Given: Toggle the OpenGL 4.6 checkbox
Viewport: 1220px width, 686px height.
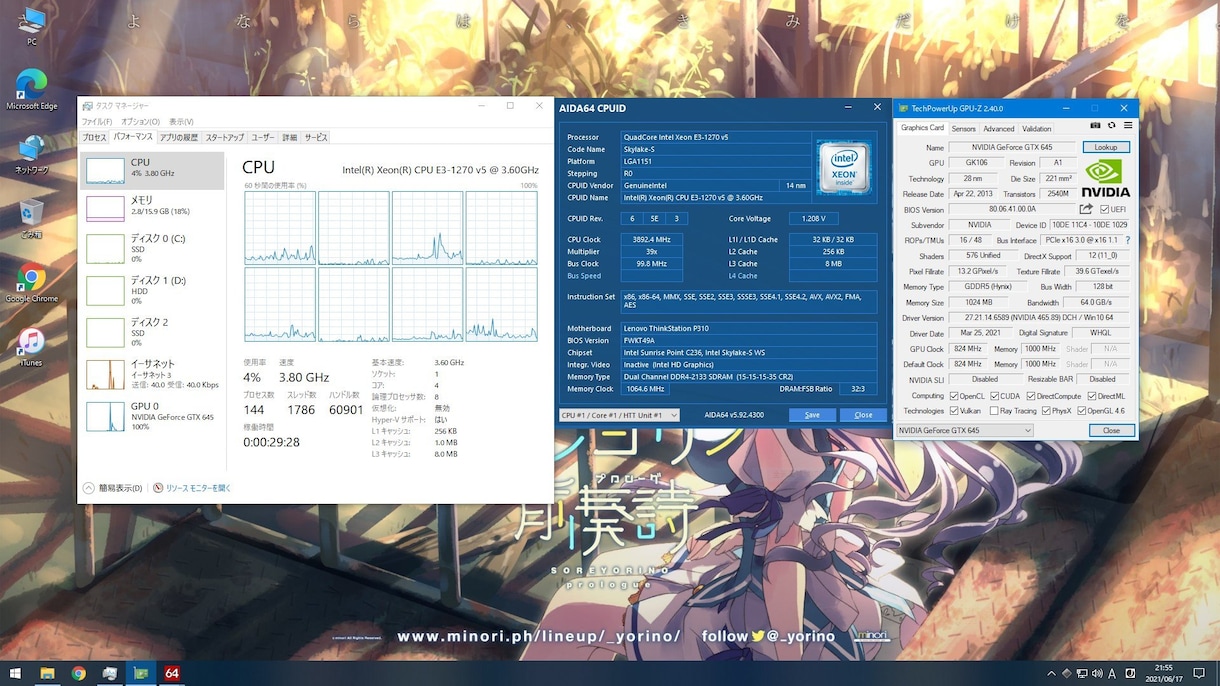Looking at the screenshot, I should pos(1082,411).
